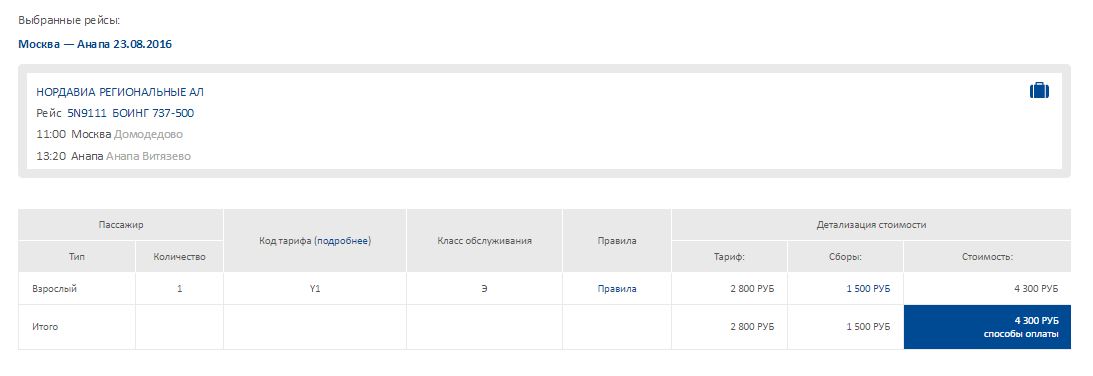Click the Y1 tariff code cell
The image size is (1093, 376).
coord(315,289)
